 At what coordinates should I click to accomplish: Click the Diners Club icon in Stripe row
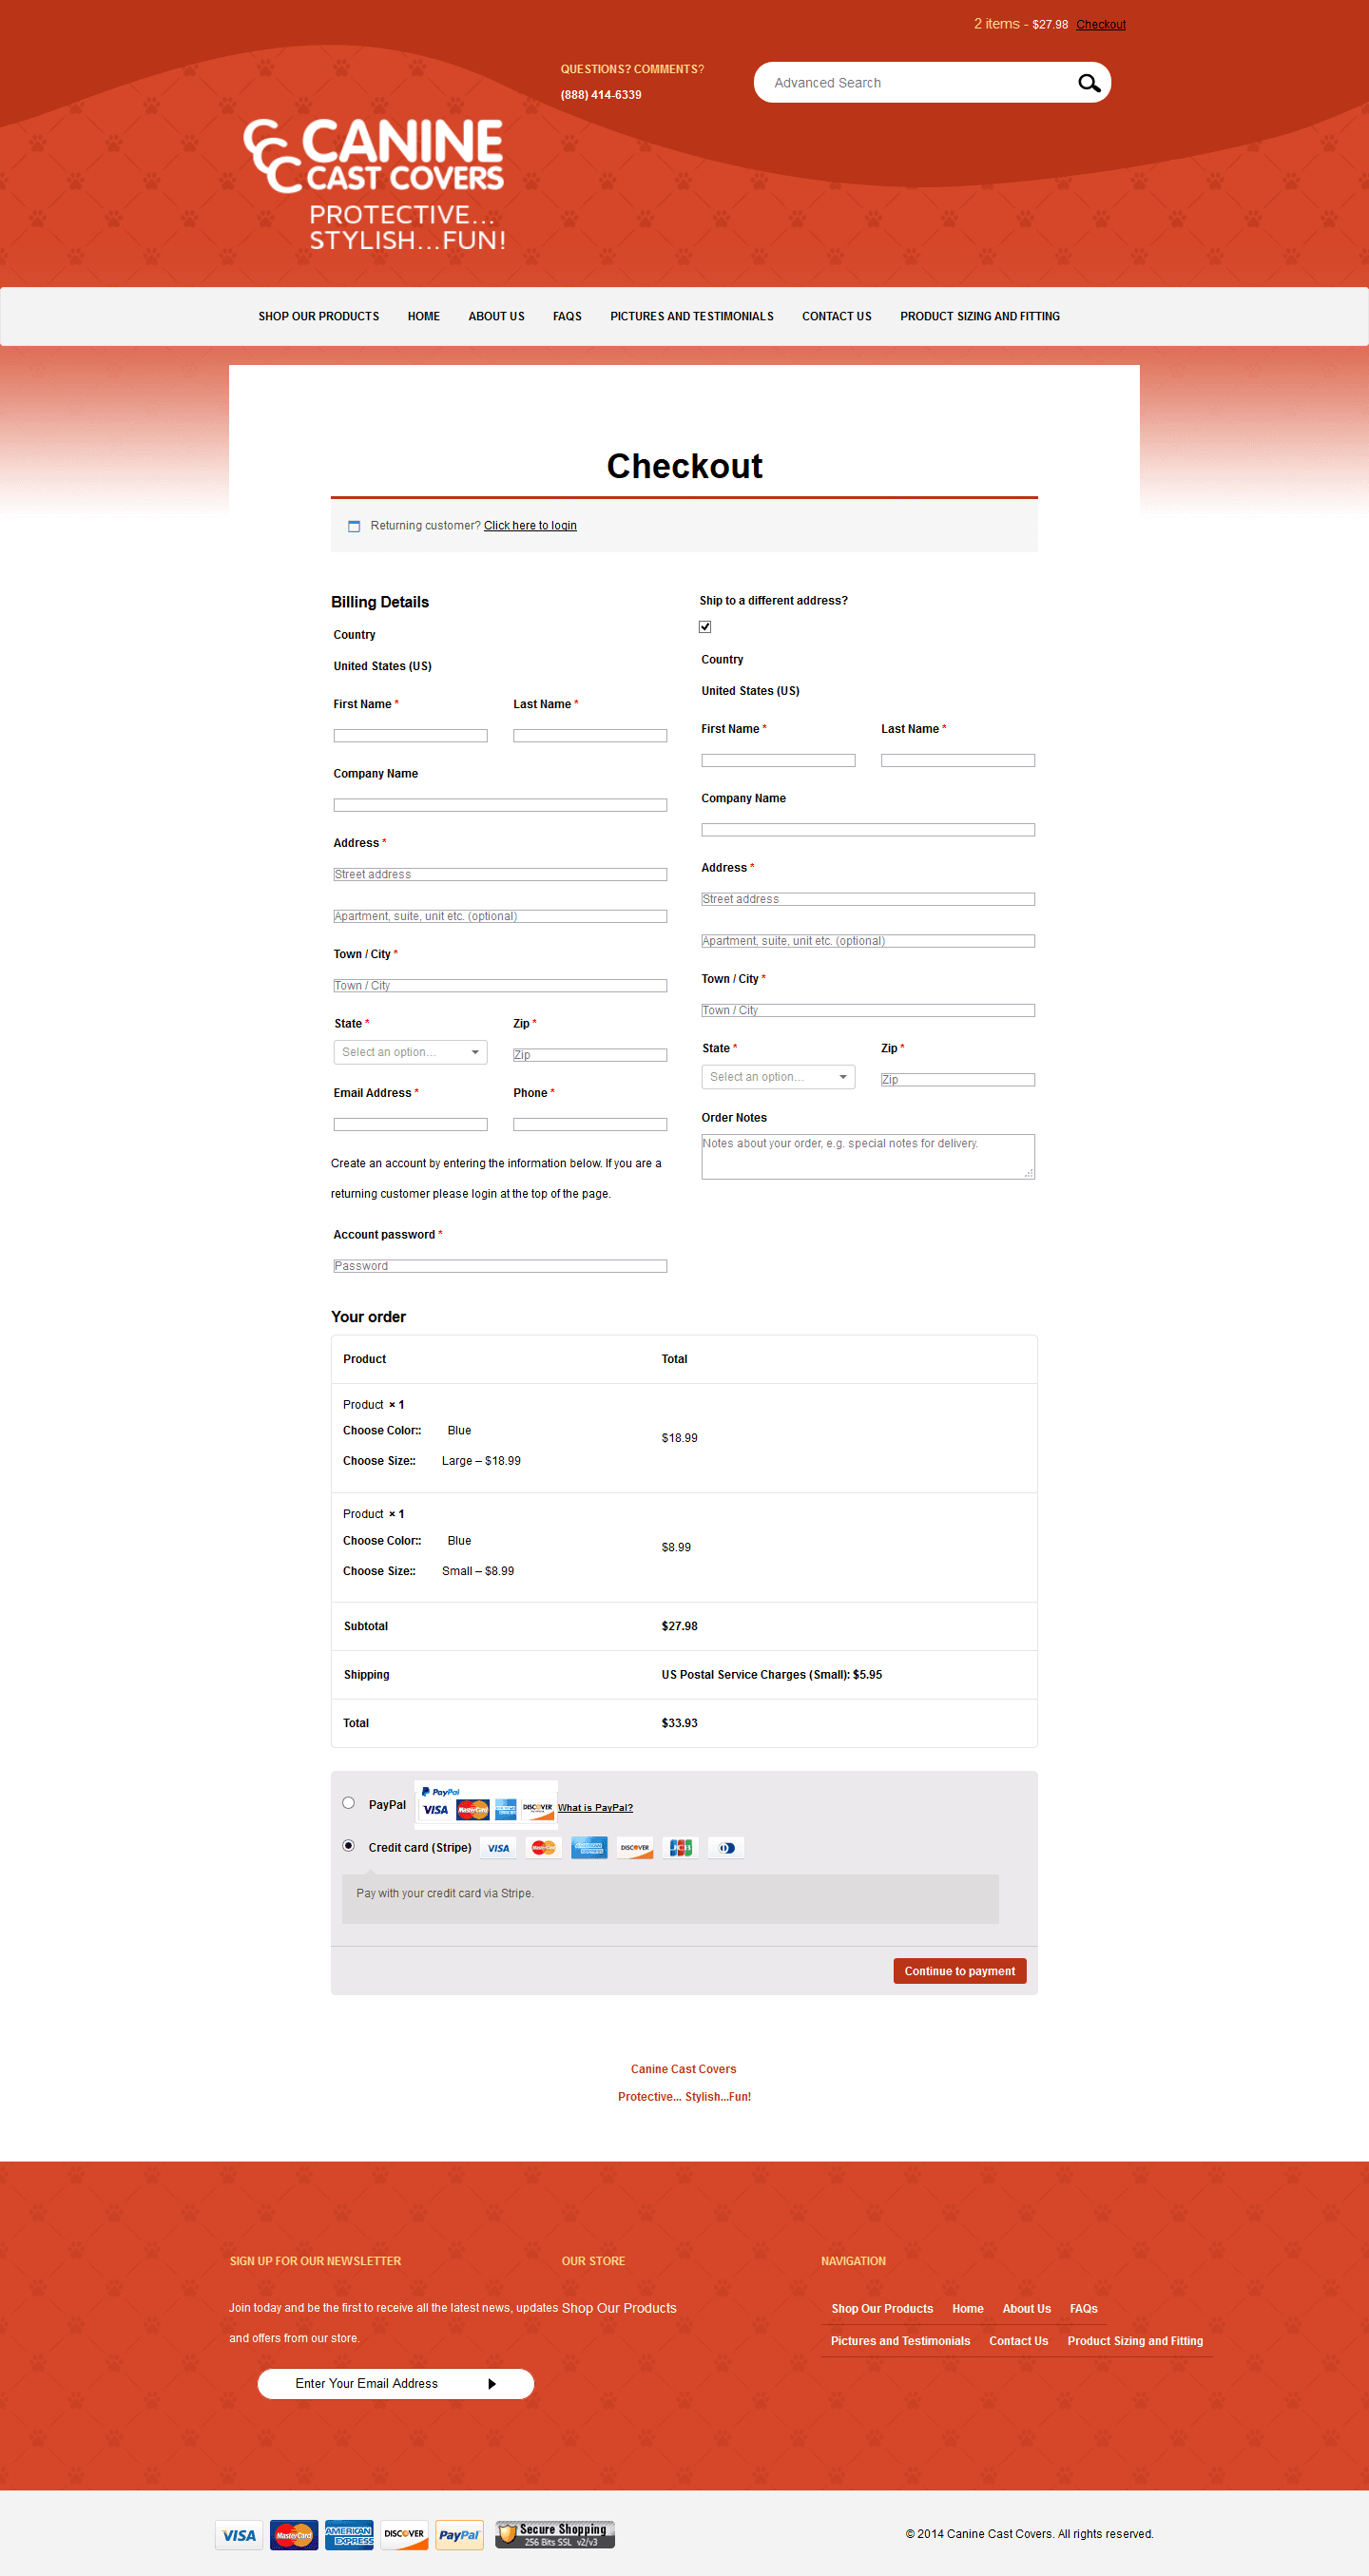coord(726,1848)
